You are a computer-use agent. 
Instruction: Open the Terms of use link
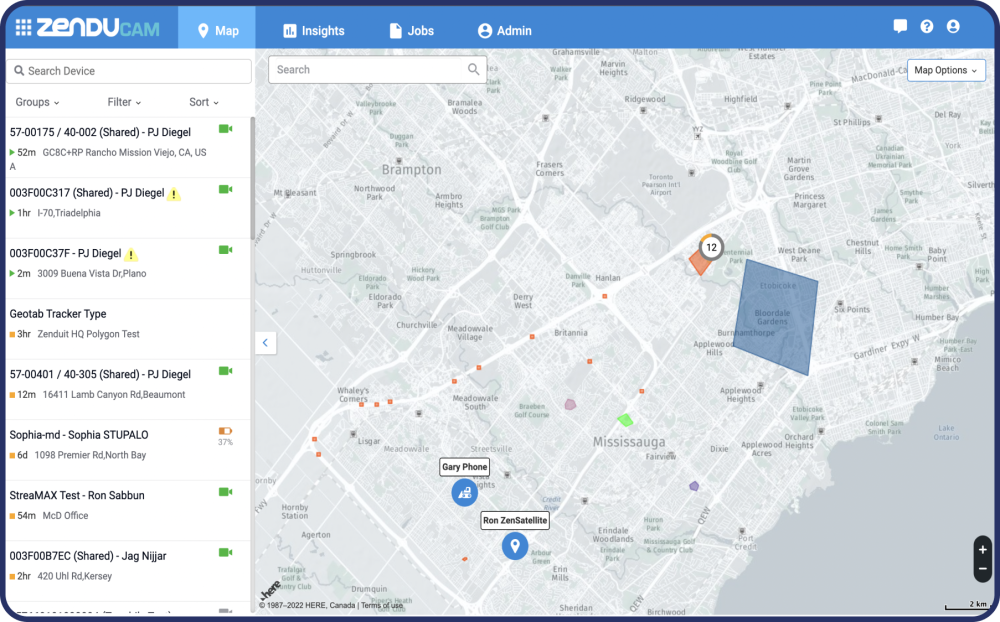(x=382, y=605)
